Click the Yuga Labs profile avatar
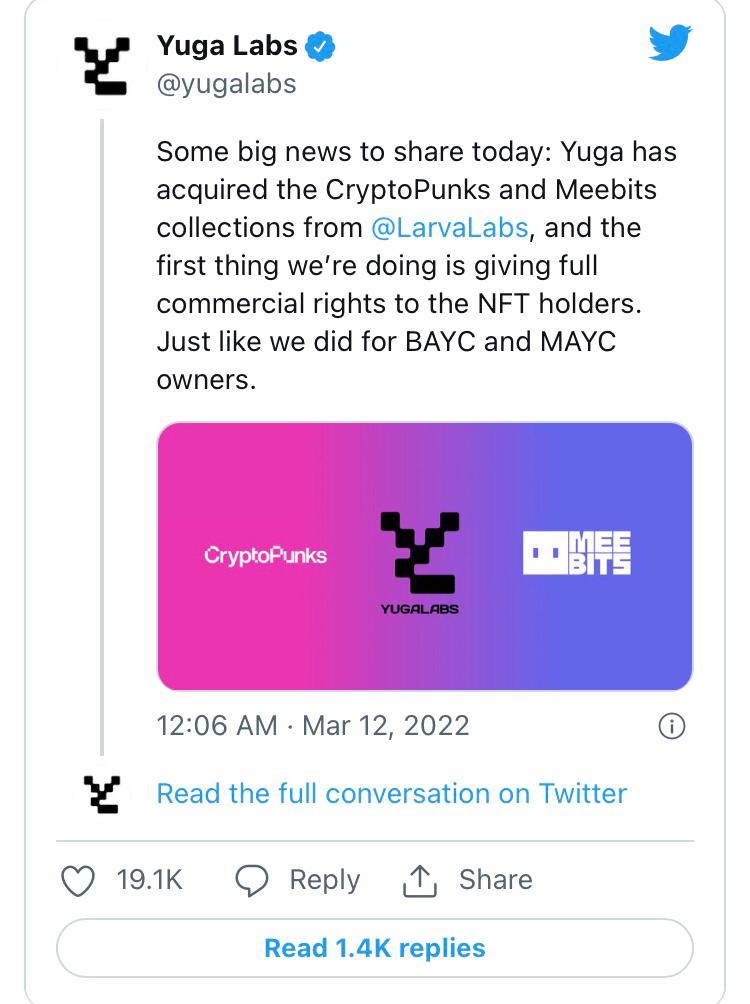Image resolution: width=750 pixels, height=1004 pixels. tap(102, 66)
